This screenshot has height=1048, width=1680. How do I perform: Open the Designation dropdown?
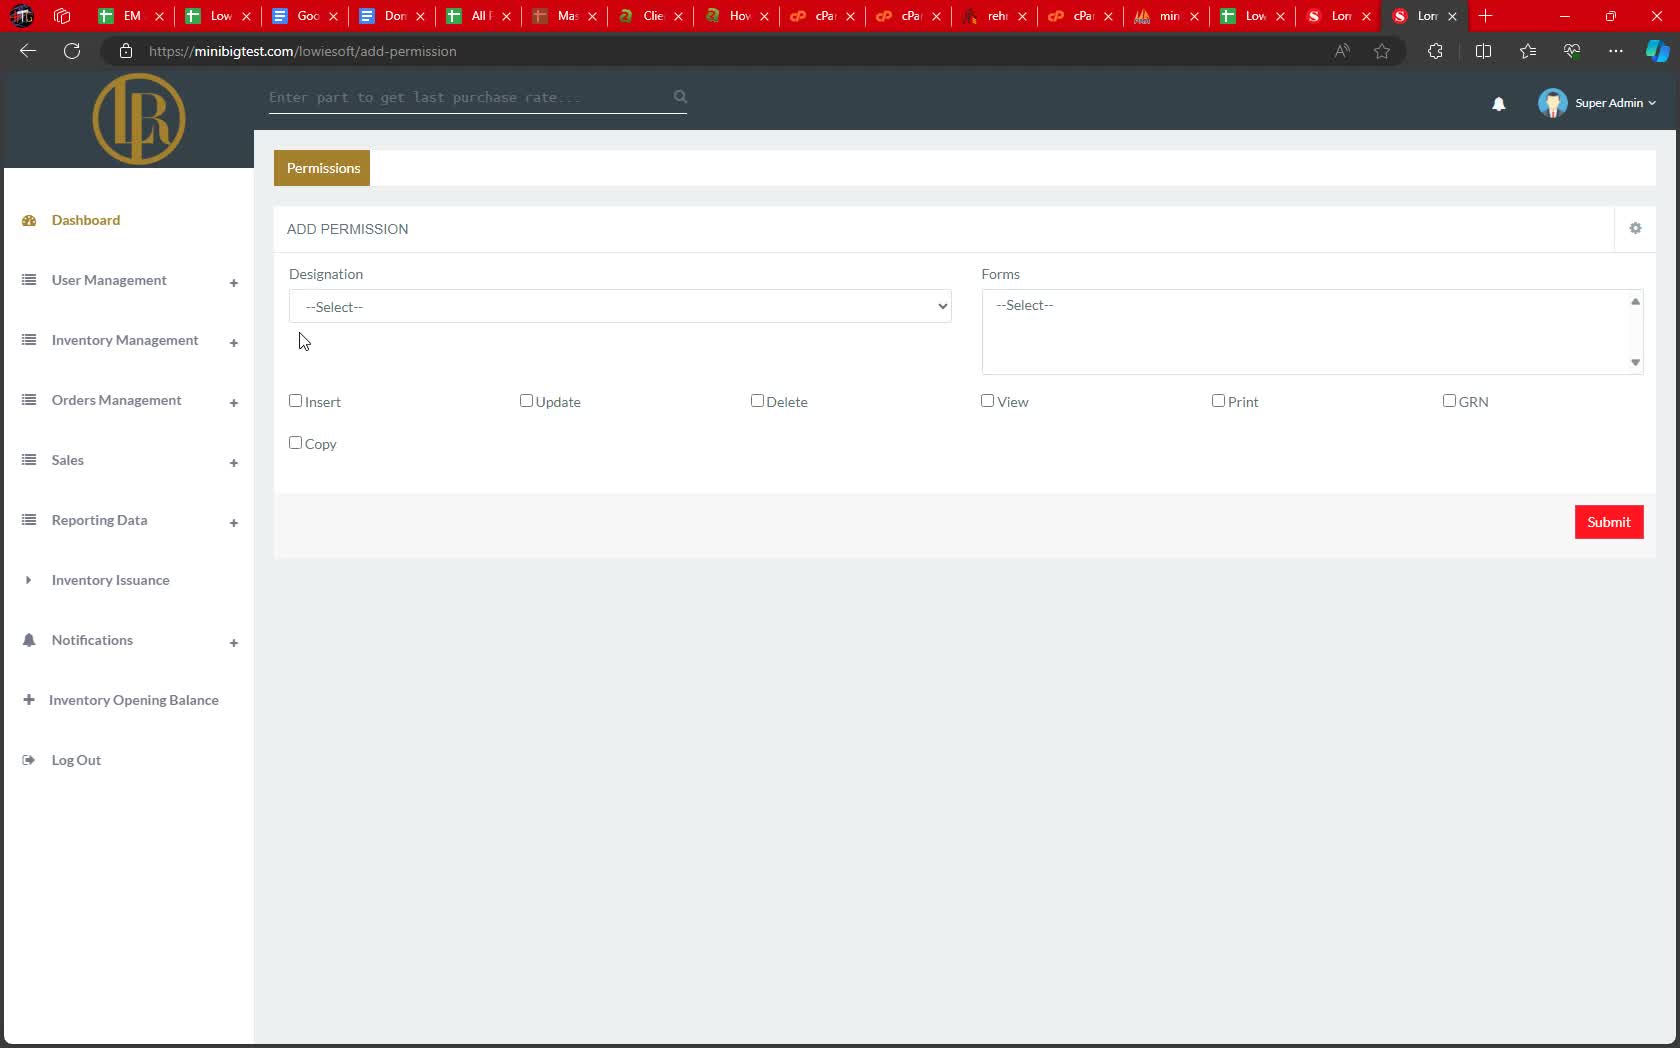tap(619, 307)
